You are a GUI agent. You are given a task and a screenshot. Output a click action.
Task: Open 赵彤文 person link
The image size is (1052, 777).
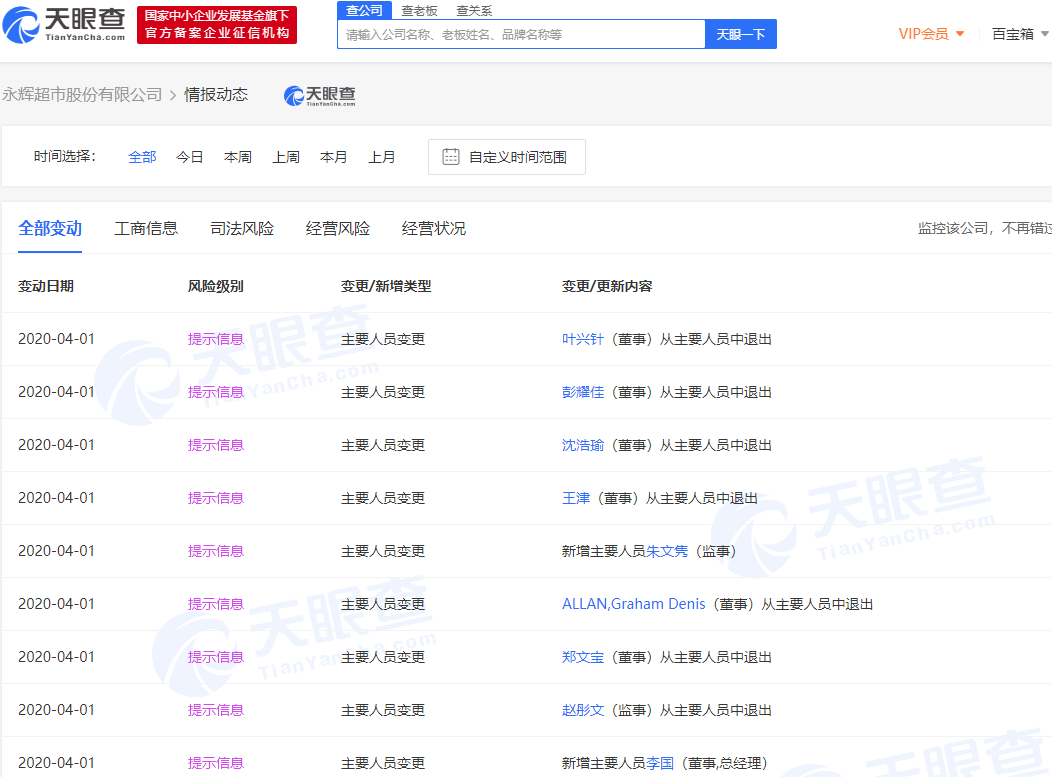point(582,710)
